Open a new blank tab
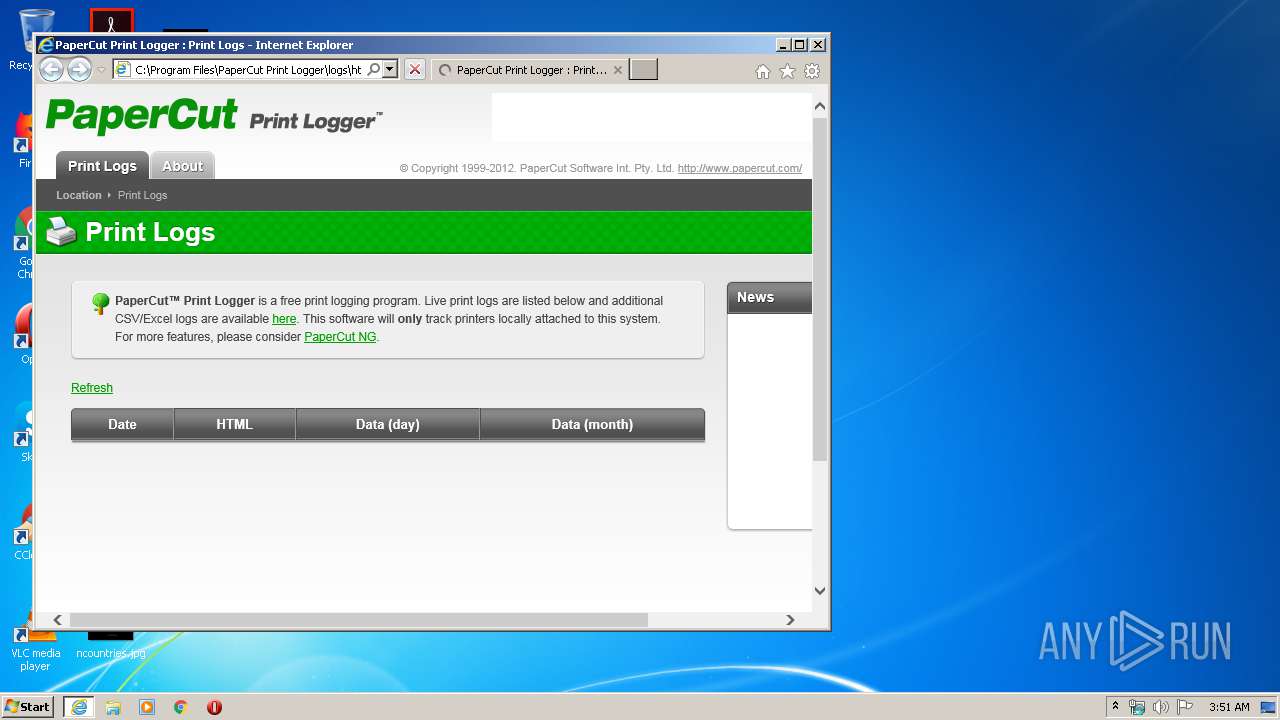The height and width of the screenshot is (720, 1280). click(643, 69)
